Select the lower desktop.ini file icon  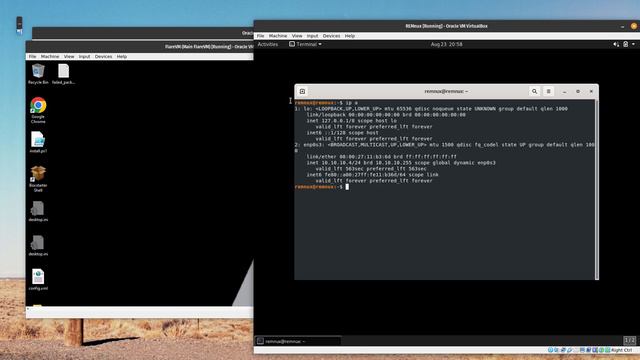pos(38,245)
